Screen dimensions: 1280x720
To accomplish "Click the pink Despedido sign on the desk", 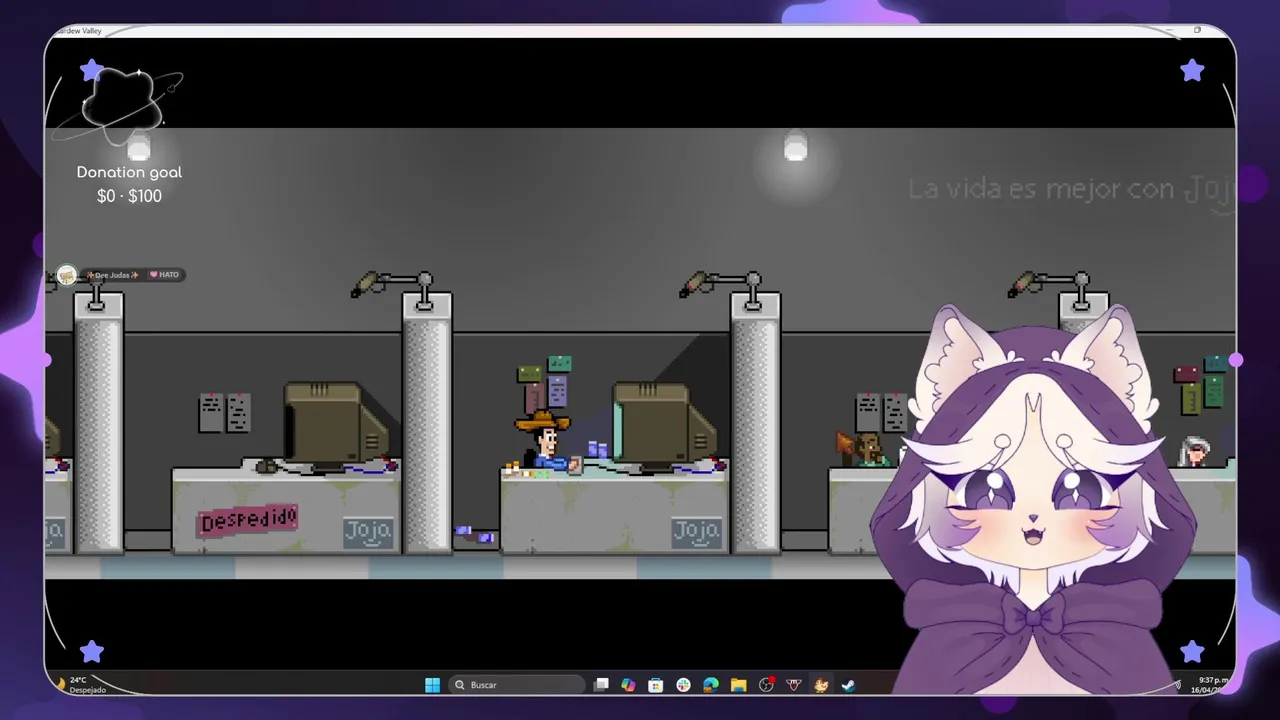I will click(x=248, y=520).
